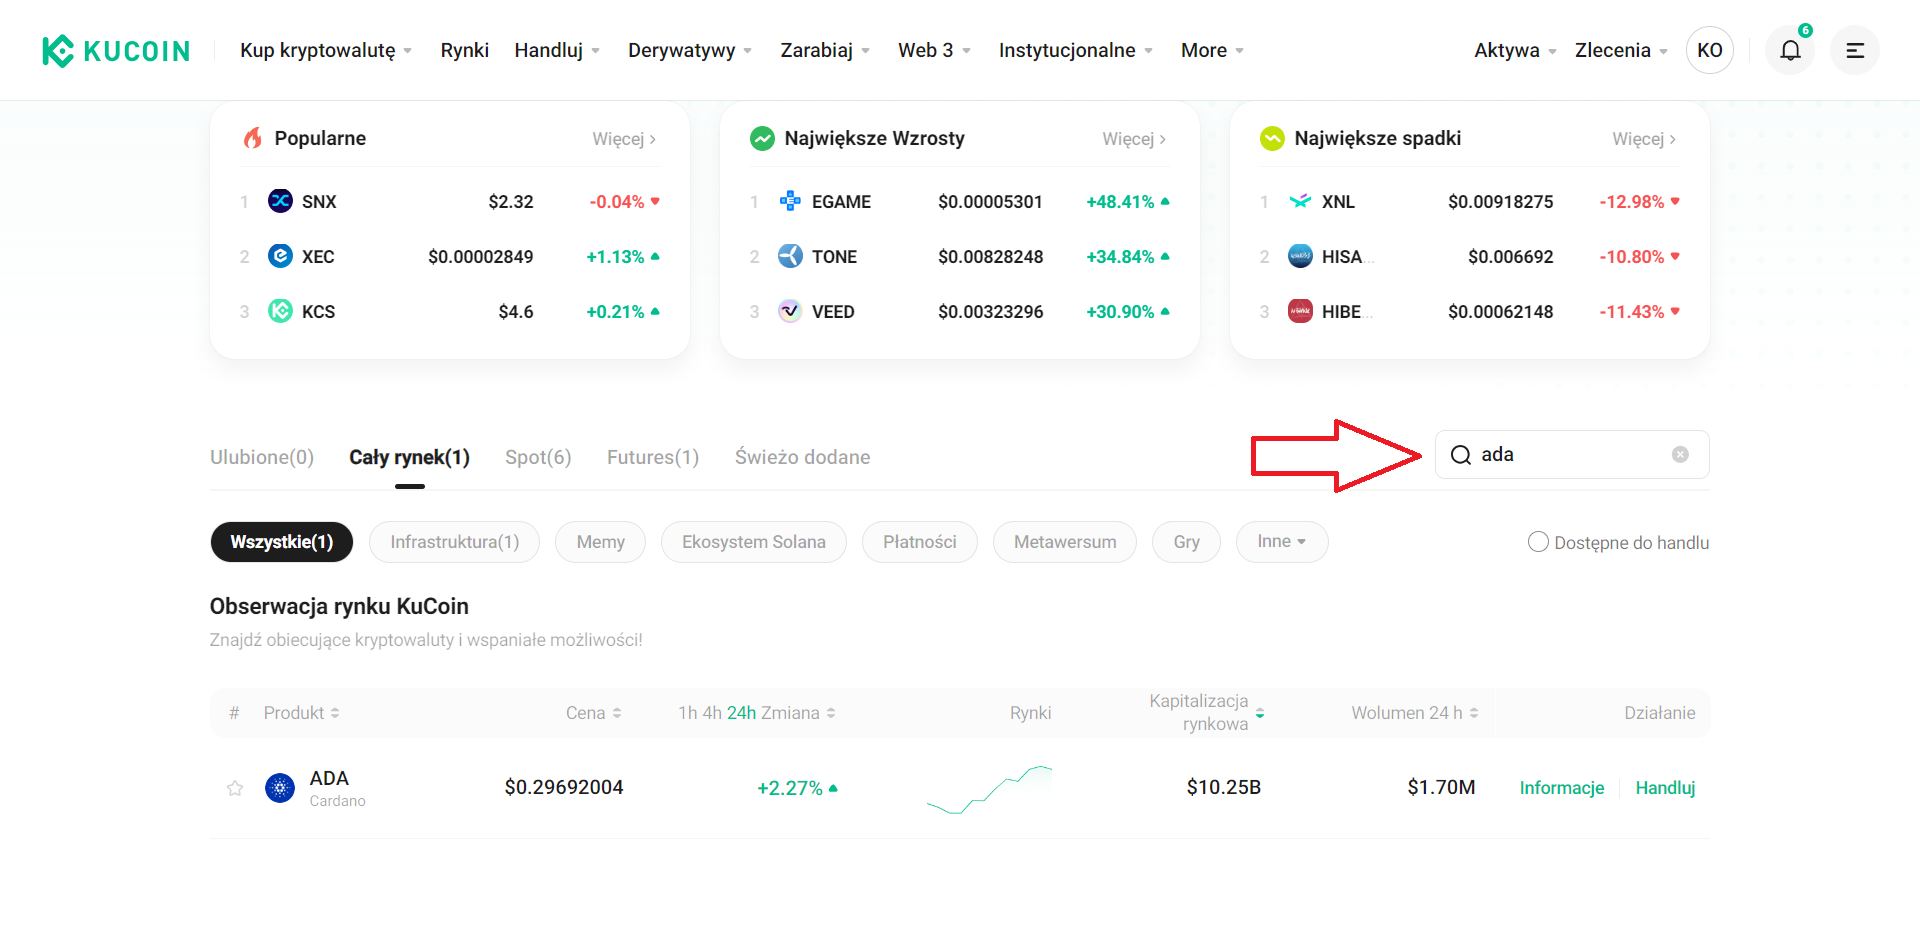
Task: Open Więcej link in Największe spadki
Action: point(1644,139)
